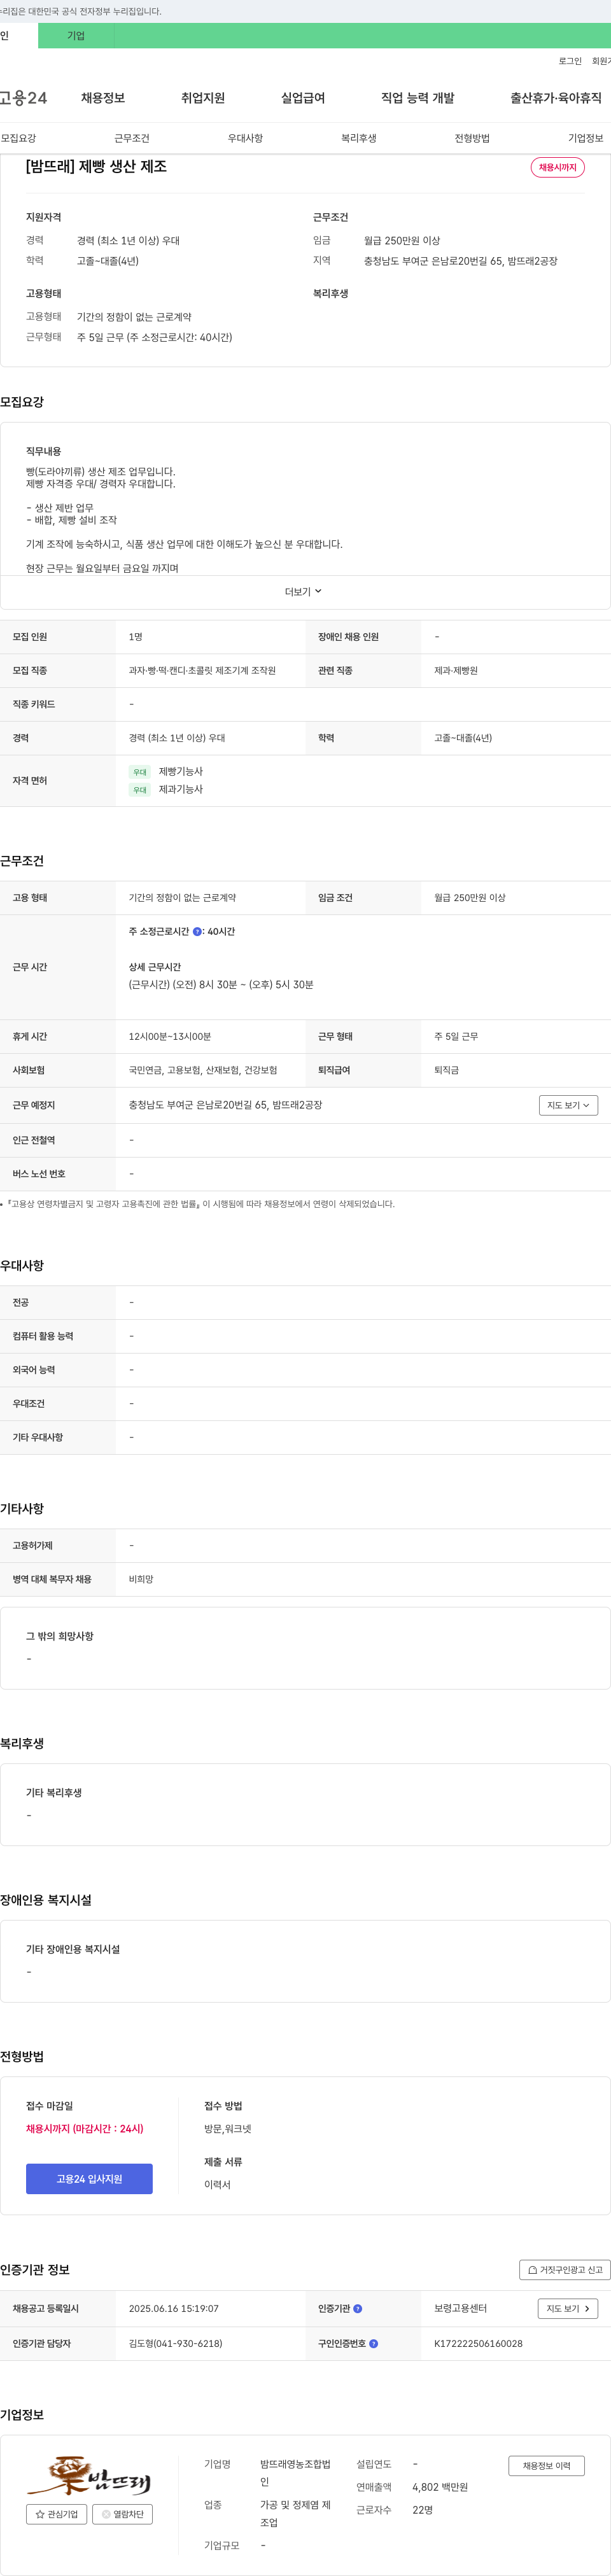Click break time 12시00분~13시00분

170,1036
